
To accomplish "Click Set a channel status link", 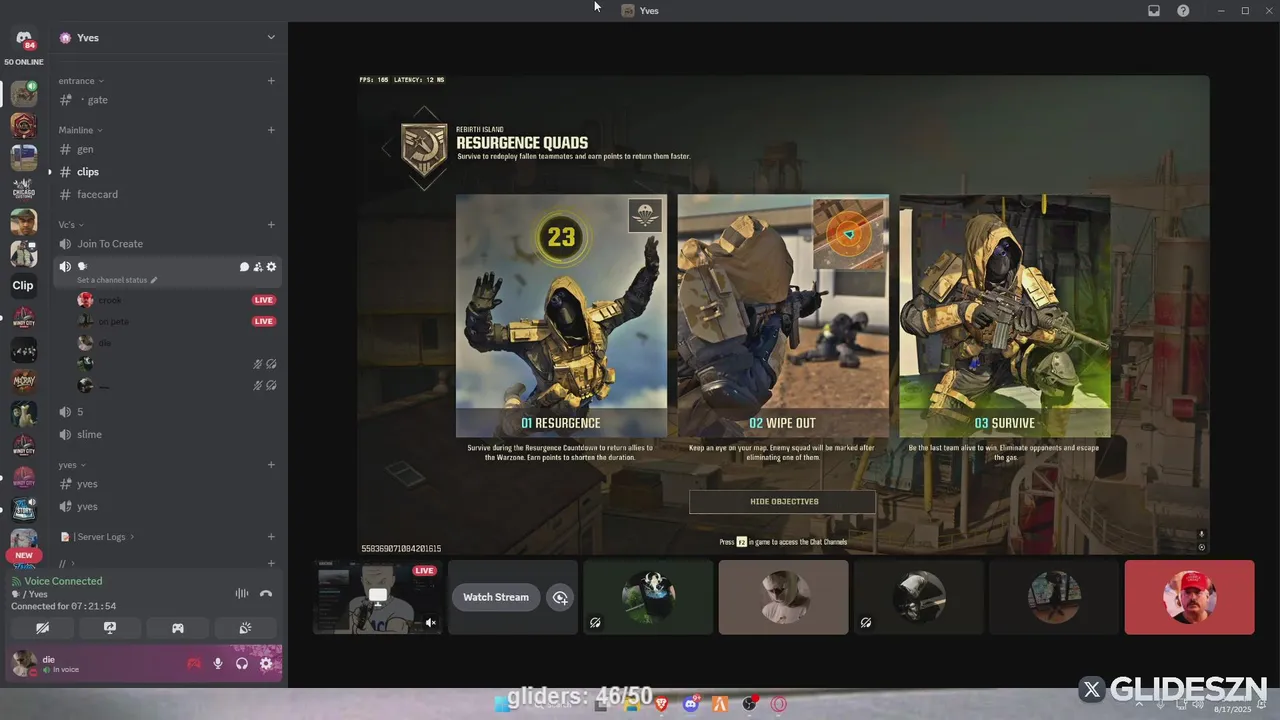I will [x=111, y=281].
